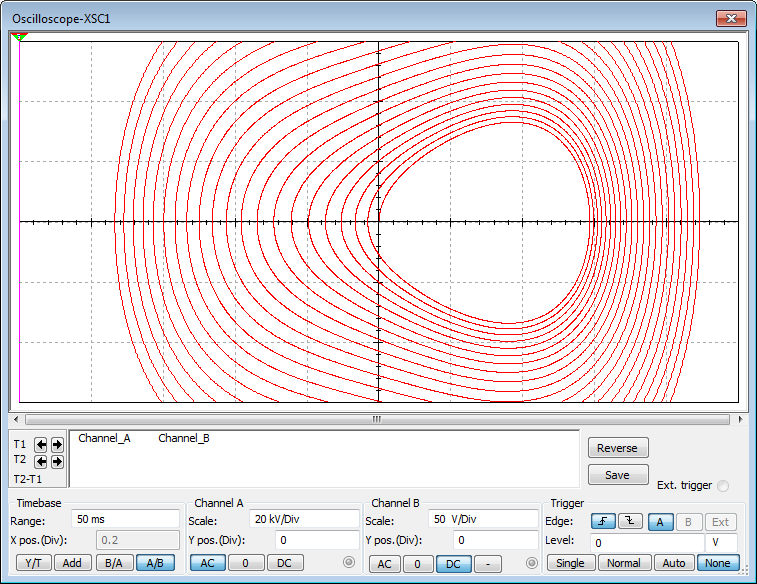The height and width of the screenshot is (584, 757).
Task: Choose Auto trigger mode
Action: click(674, 563)
